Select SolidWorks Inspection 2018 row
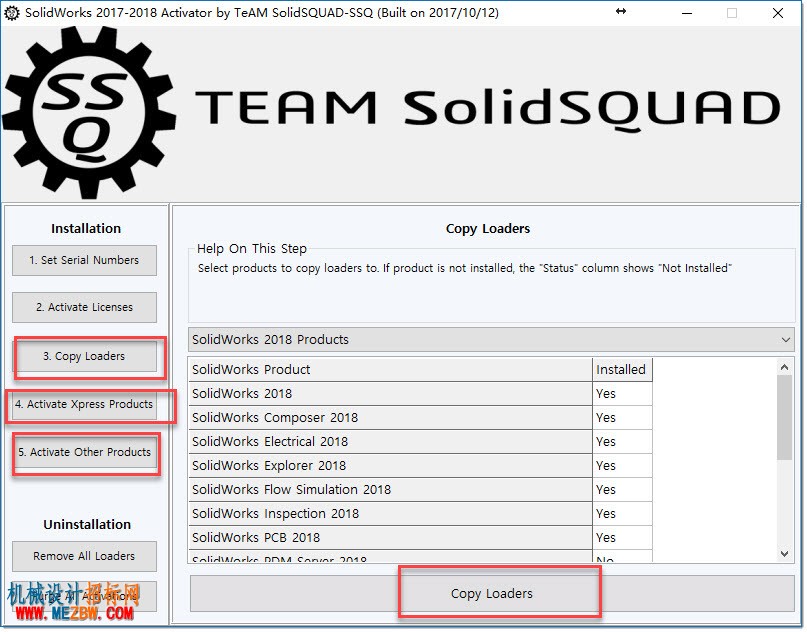807x632 pixels. pos(420,514)
